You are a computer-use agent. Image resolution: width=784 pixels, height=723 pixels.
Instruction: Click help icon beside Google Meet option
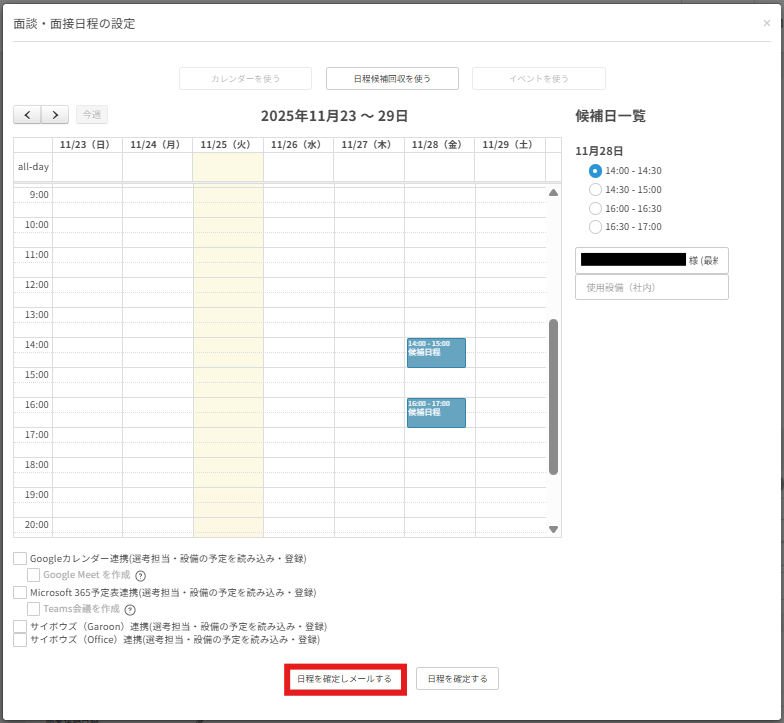141,576
